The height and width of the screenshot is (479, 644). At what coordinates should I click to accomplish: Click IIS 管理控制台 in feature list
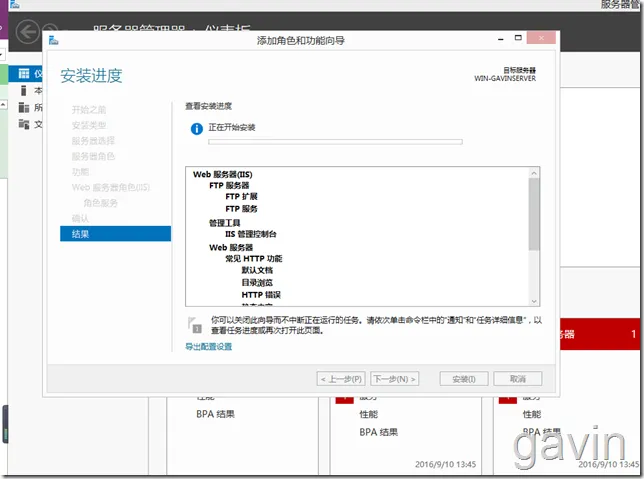[251, 234]
